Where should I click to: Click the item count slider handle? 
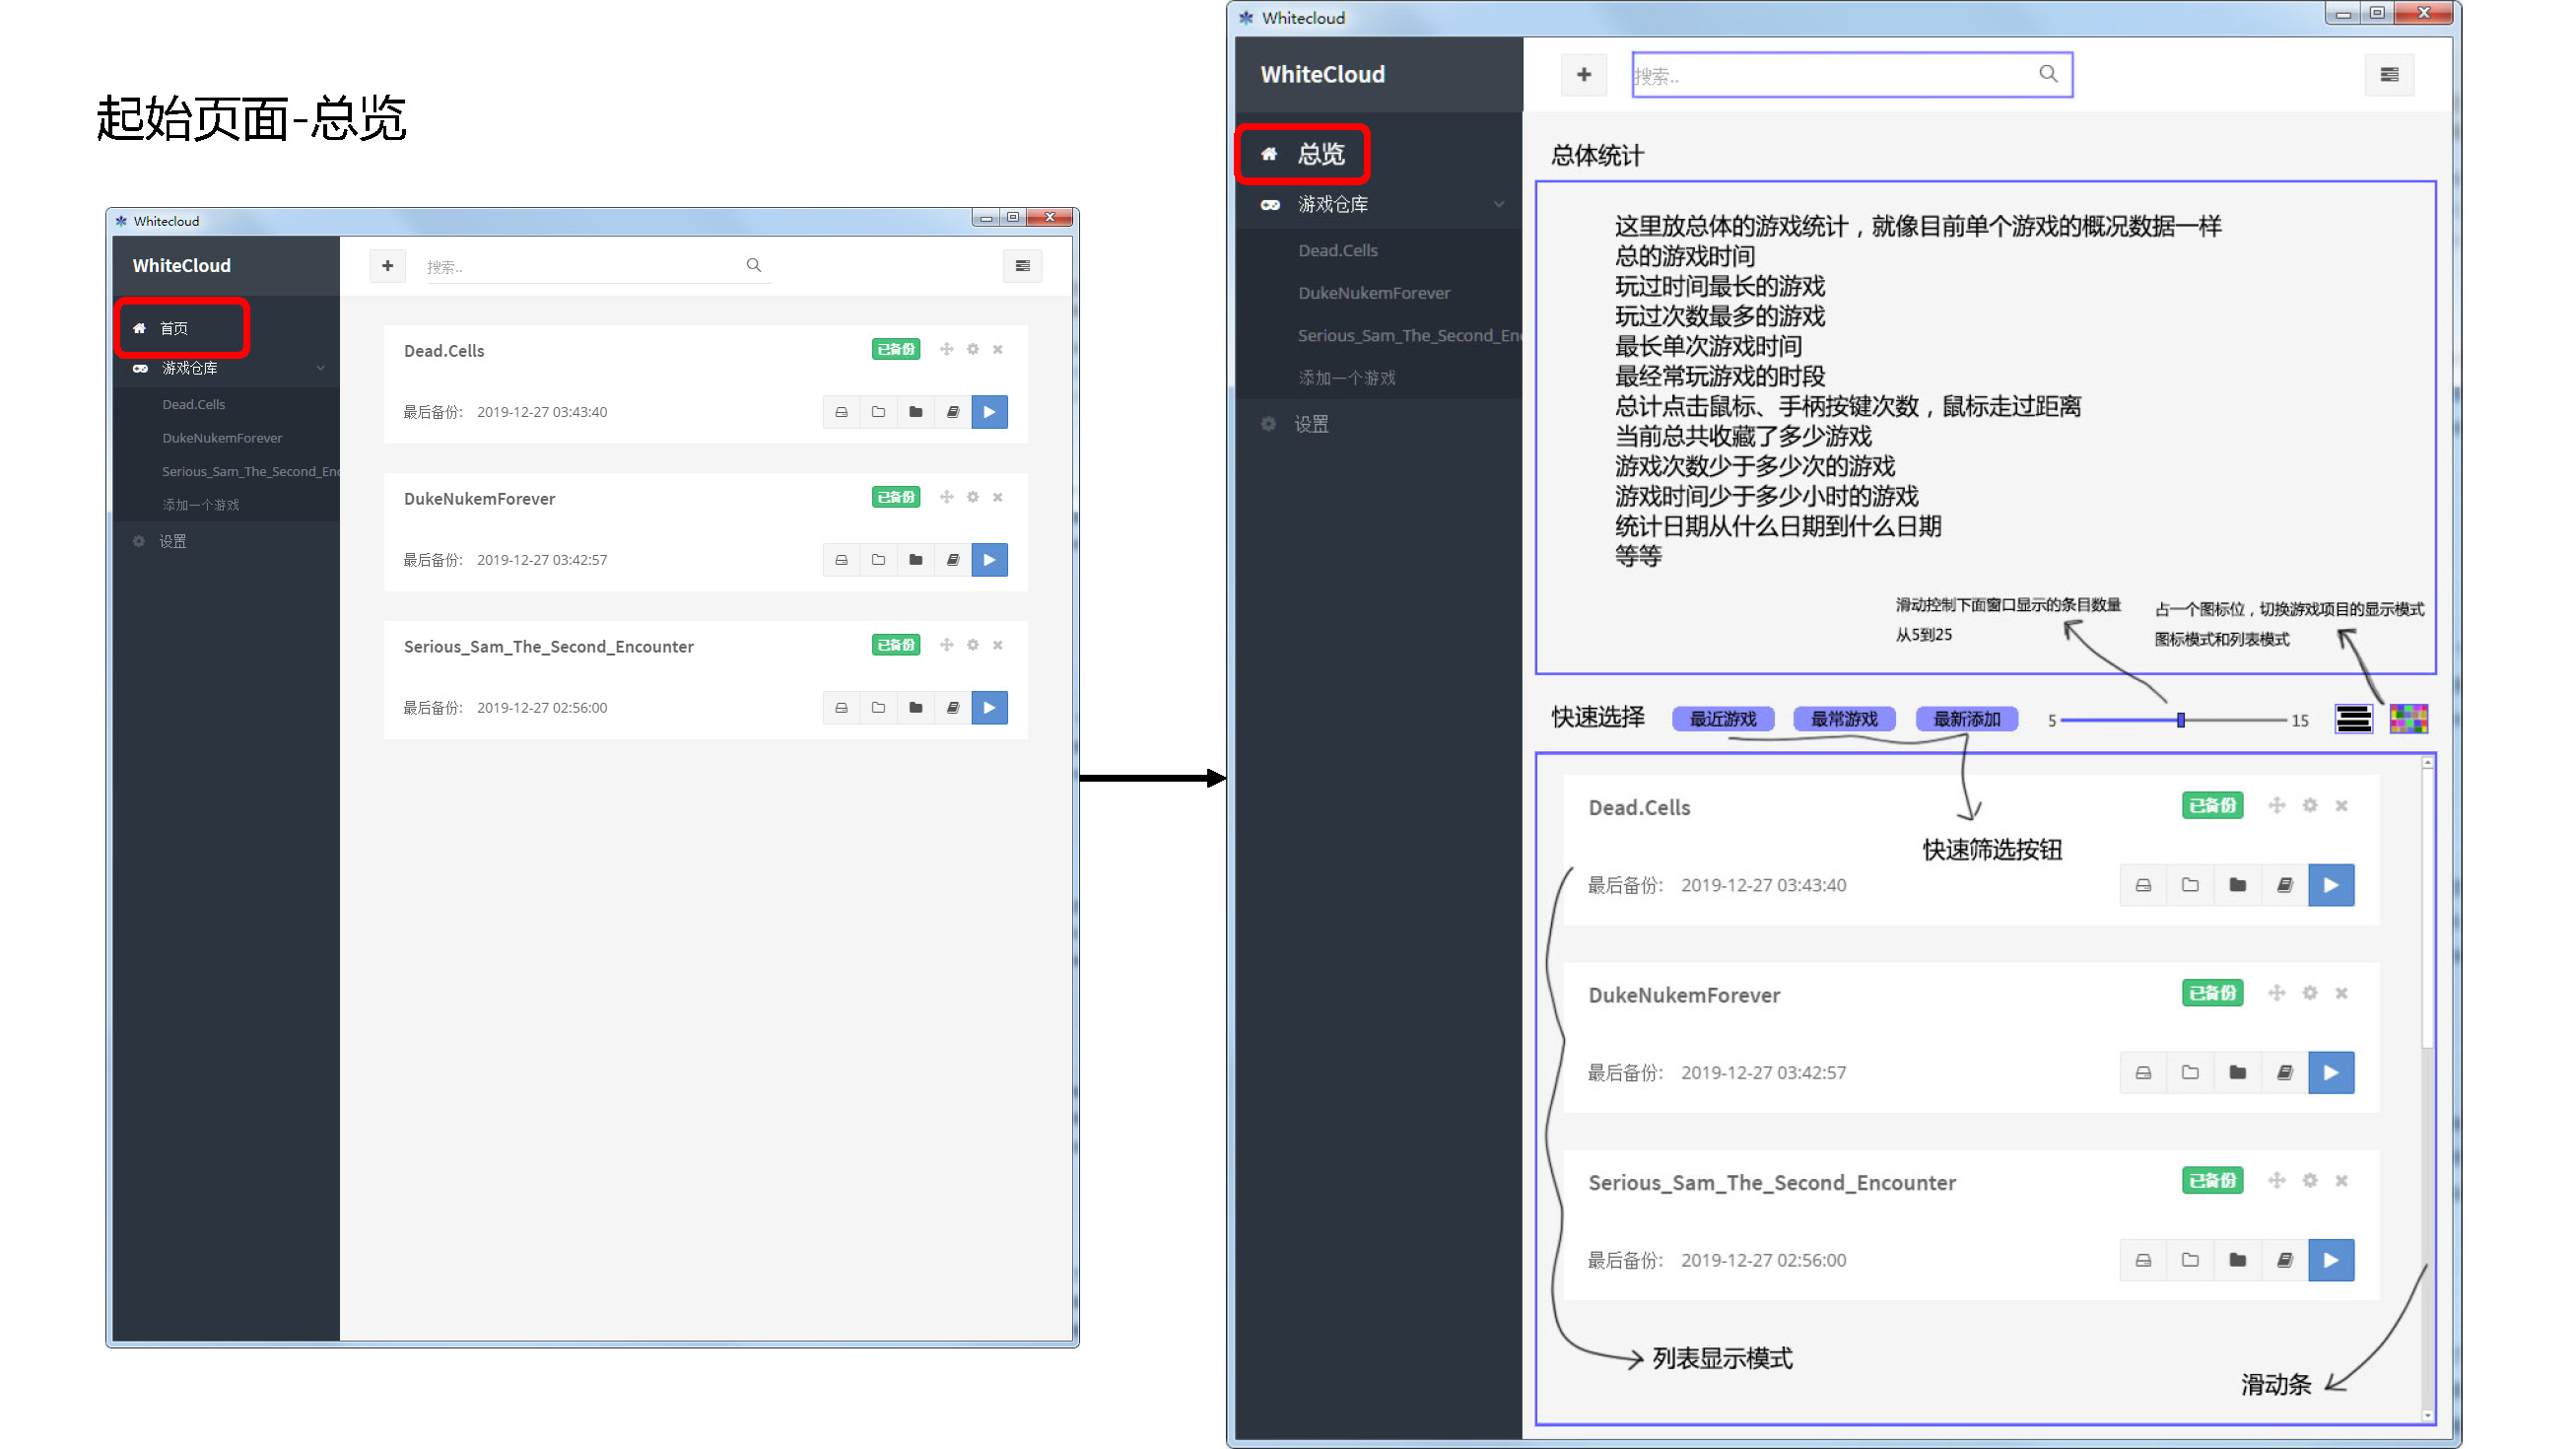[2180, 720]
